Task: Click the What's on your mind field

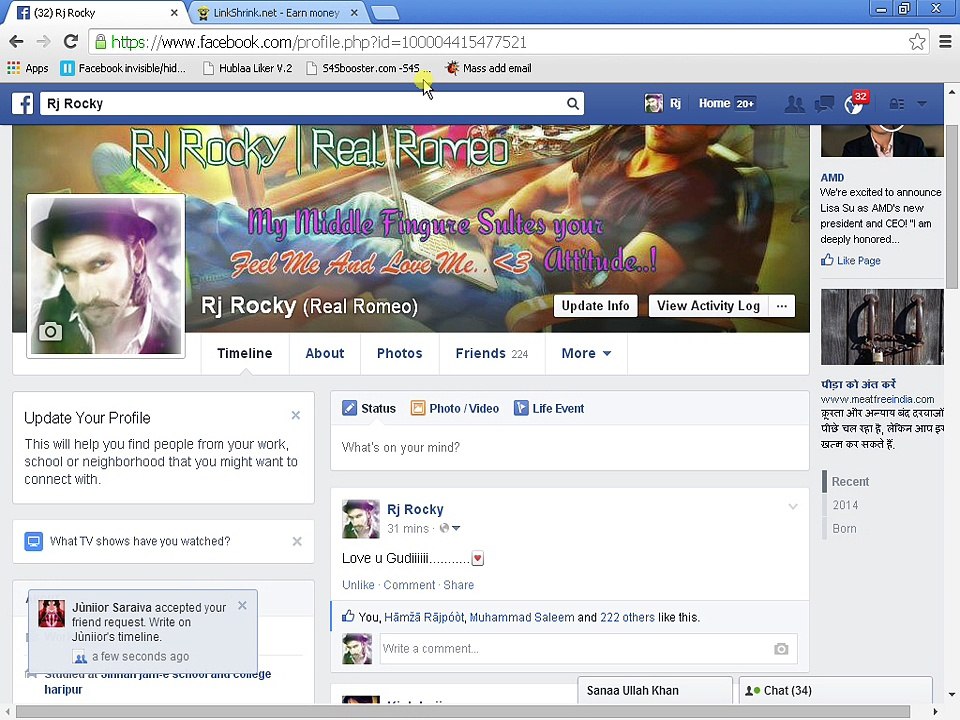Action: click(569, 448)
